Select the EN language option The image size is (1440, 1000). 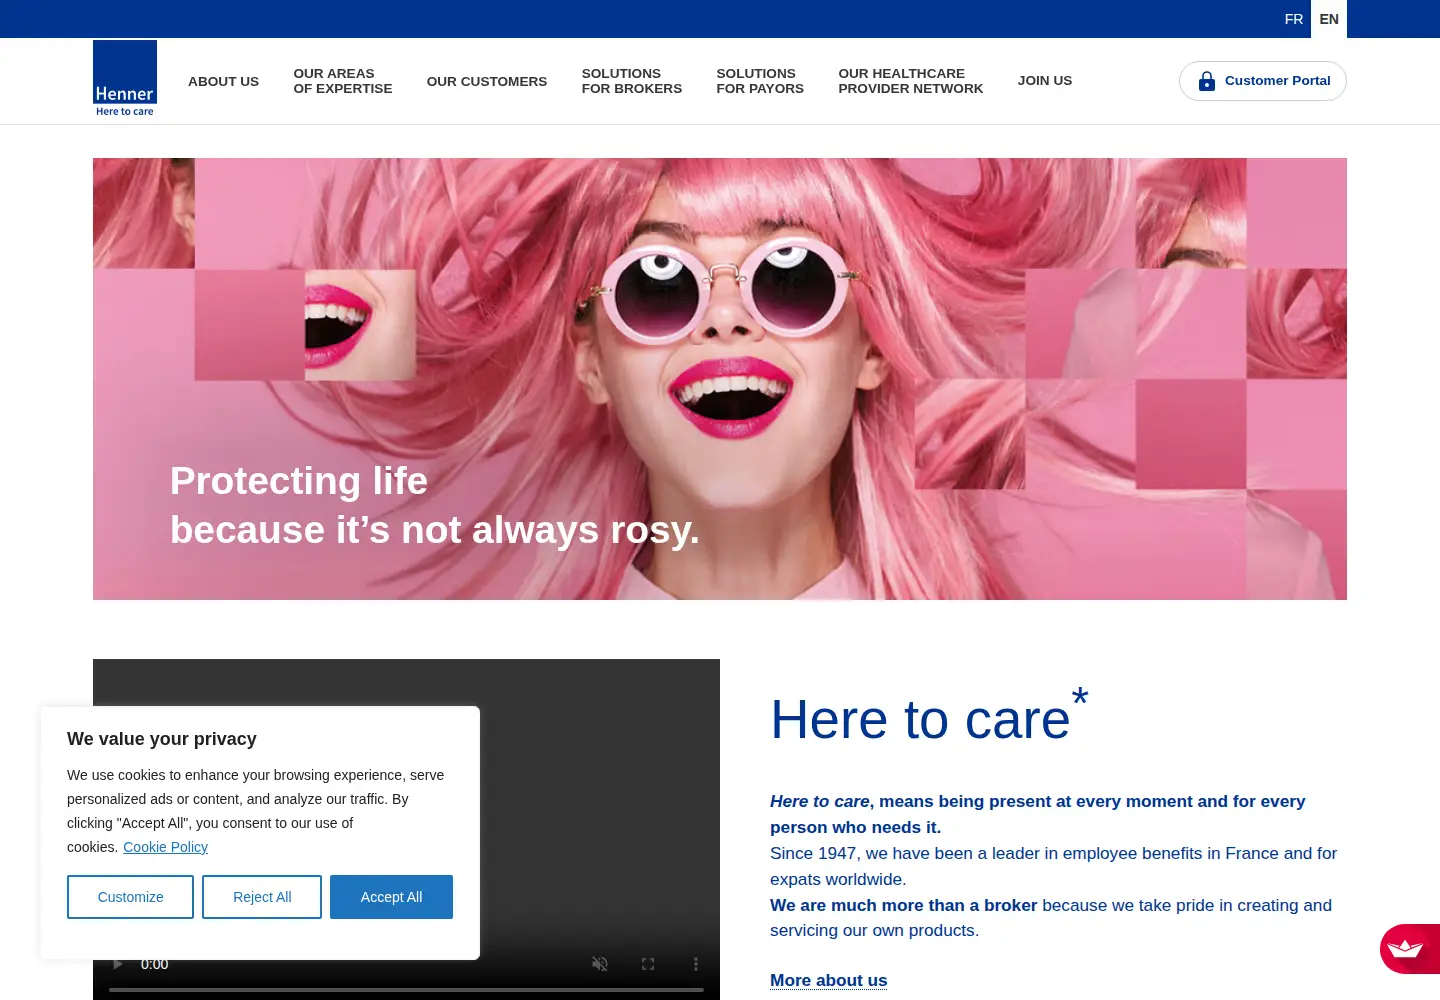pyautogui.click(x=1329, y=19)
